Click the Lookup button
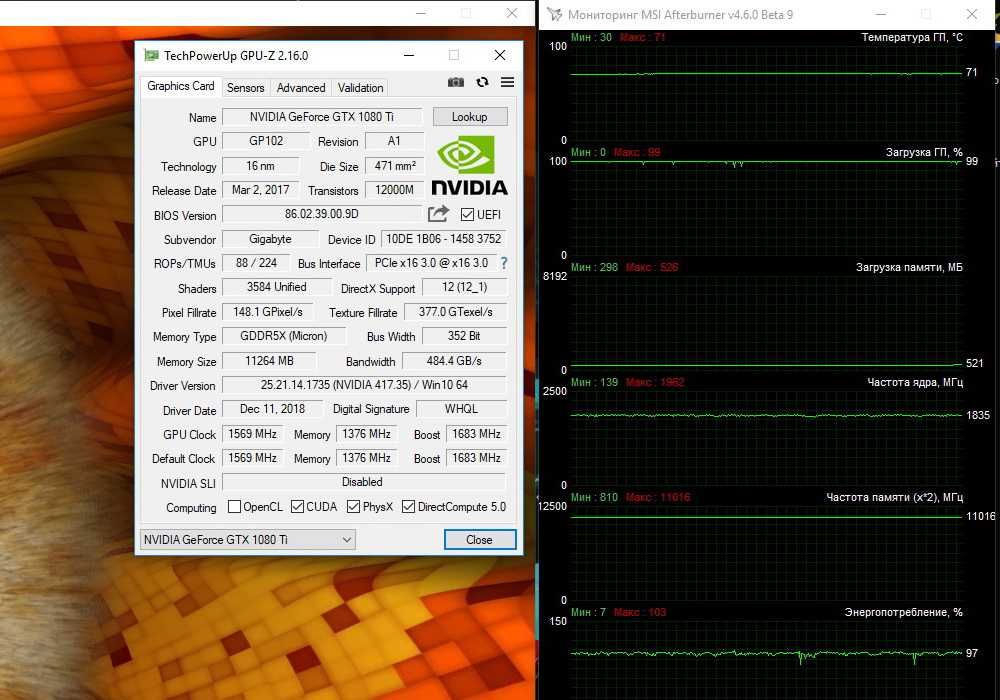Screen dimensions: 1000x700 (x=470, y=117)
